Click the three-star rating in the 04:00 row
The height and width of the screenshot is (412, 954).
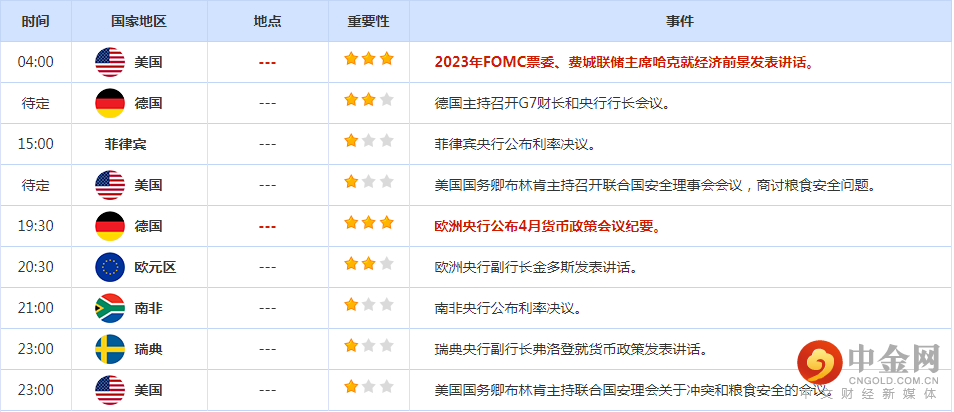369,59
